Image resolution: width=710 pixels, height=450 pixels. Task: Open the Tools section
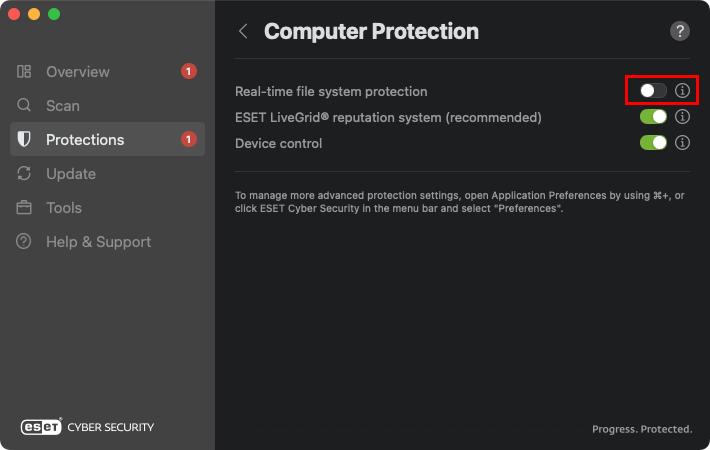64,208
